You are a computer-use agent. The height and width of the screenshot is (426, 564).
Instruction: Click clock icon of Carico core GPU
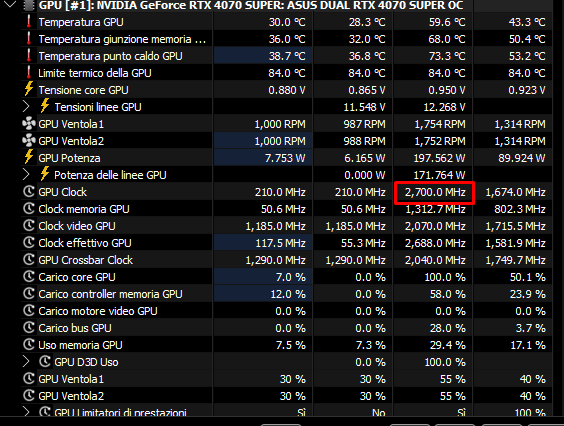[x=29, y=276]
